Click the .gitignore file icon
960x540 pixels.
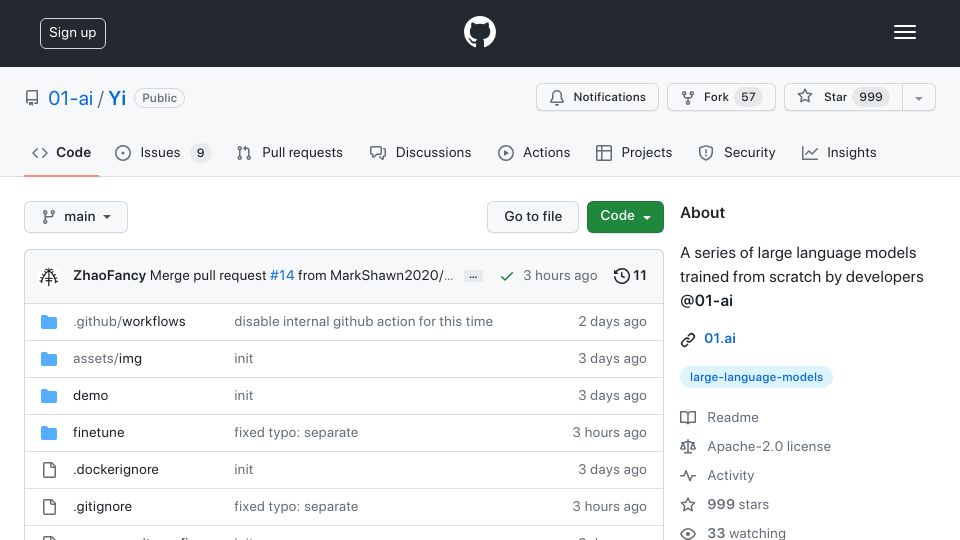49,507
